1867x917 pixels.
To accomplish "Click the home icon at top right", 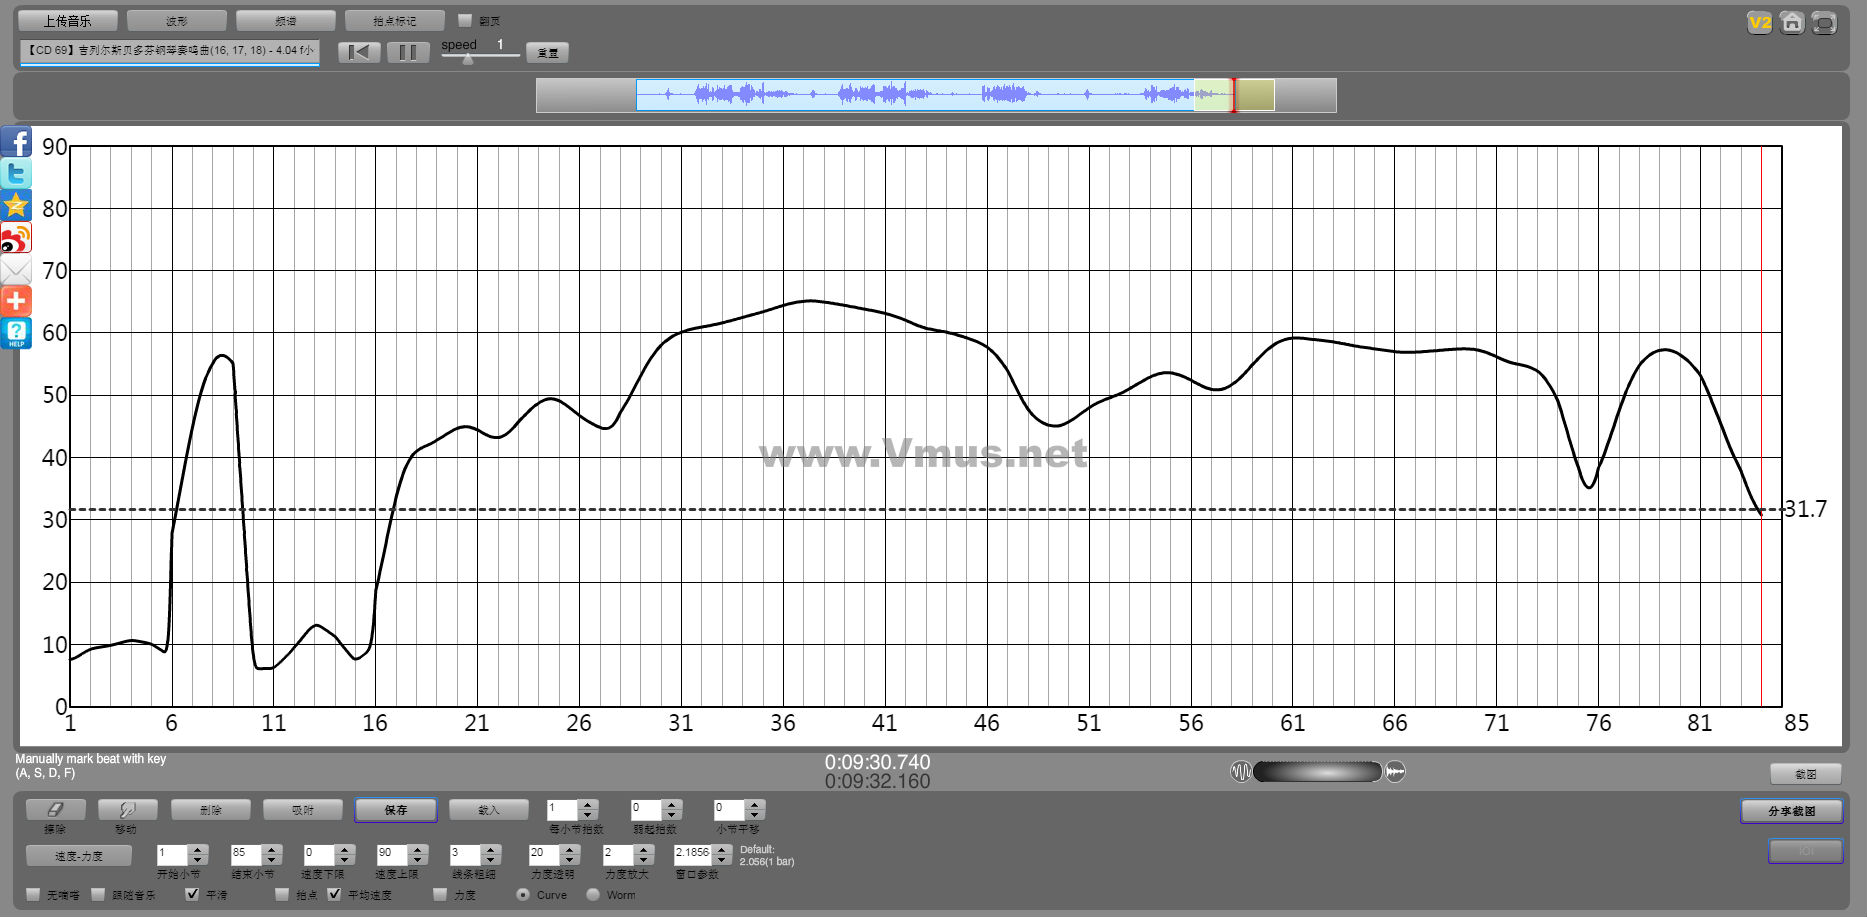I will point(1792,23).
